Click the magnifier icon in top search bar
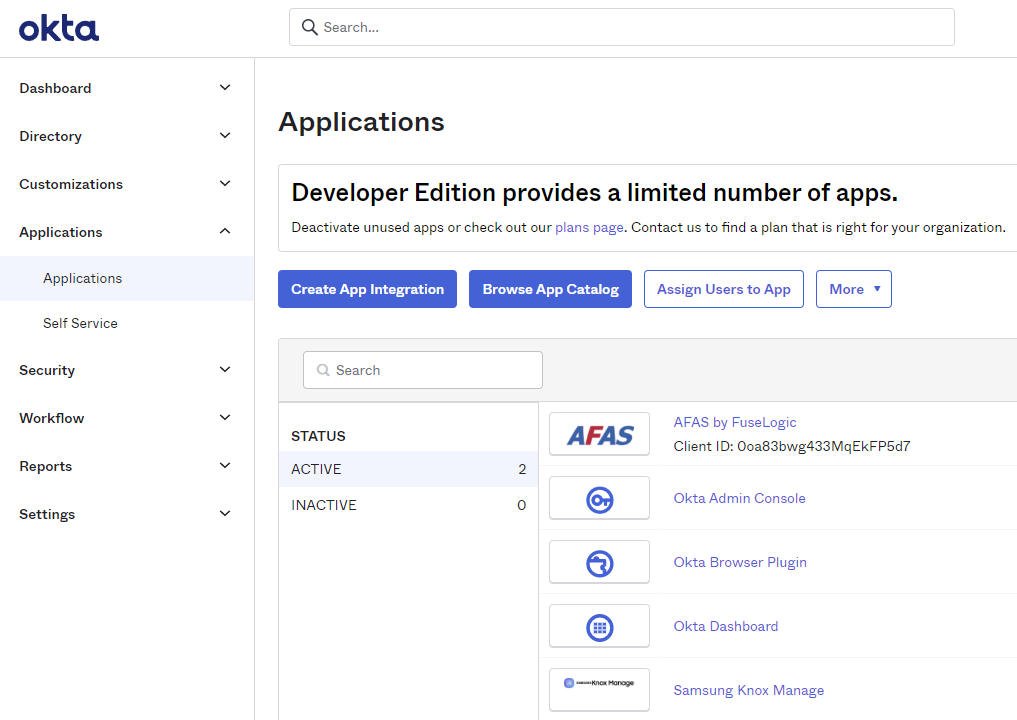Screen dimensions: 1017x720 tap(310, 27)
